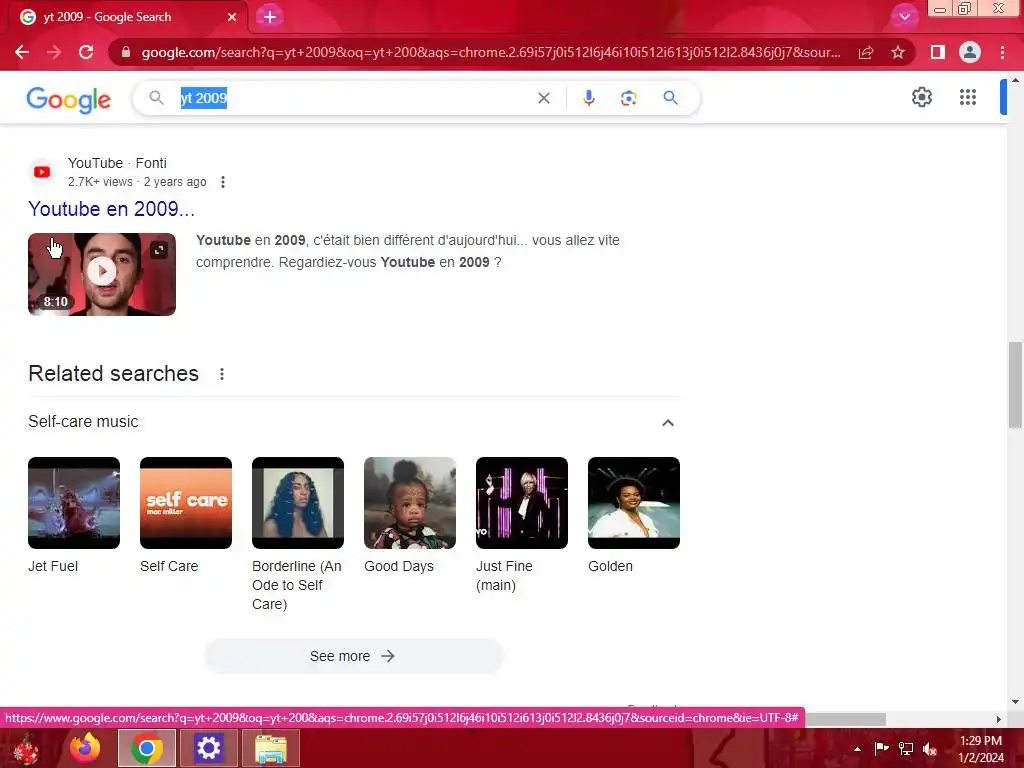
Task: Open Related searches options menu
Action: tap(222, 374)
